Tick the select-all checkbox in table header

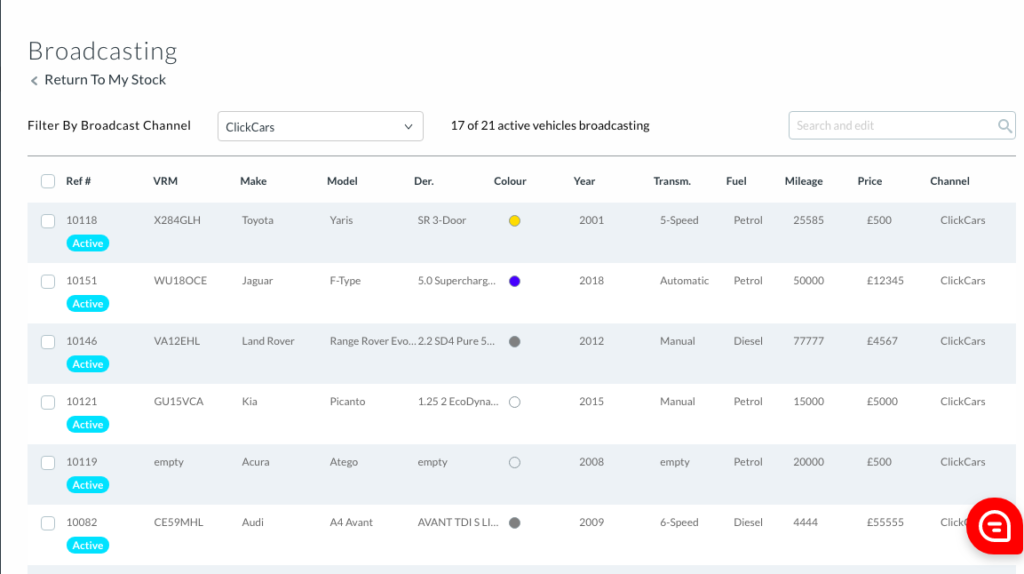[x=48, y=182]
